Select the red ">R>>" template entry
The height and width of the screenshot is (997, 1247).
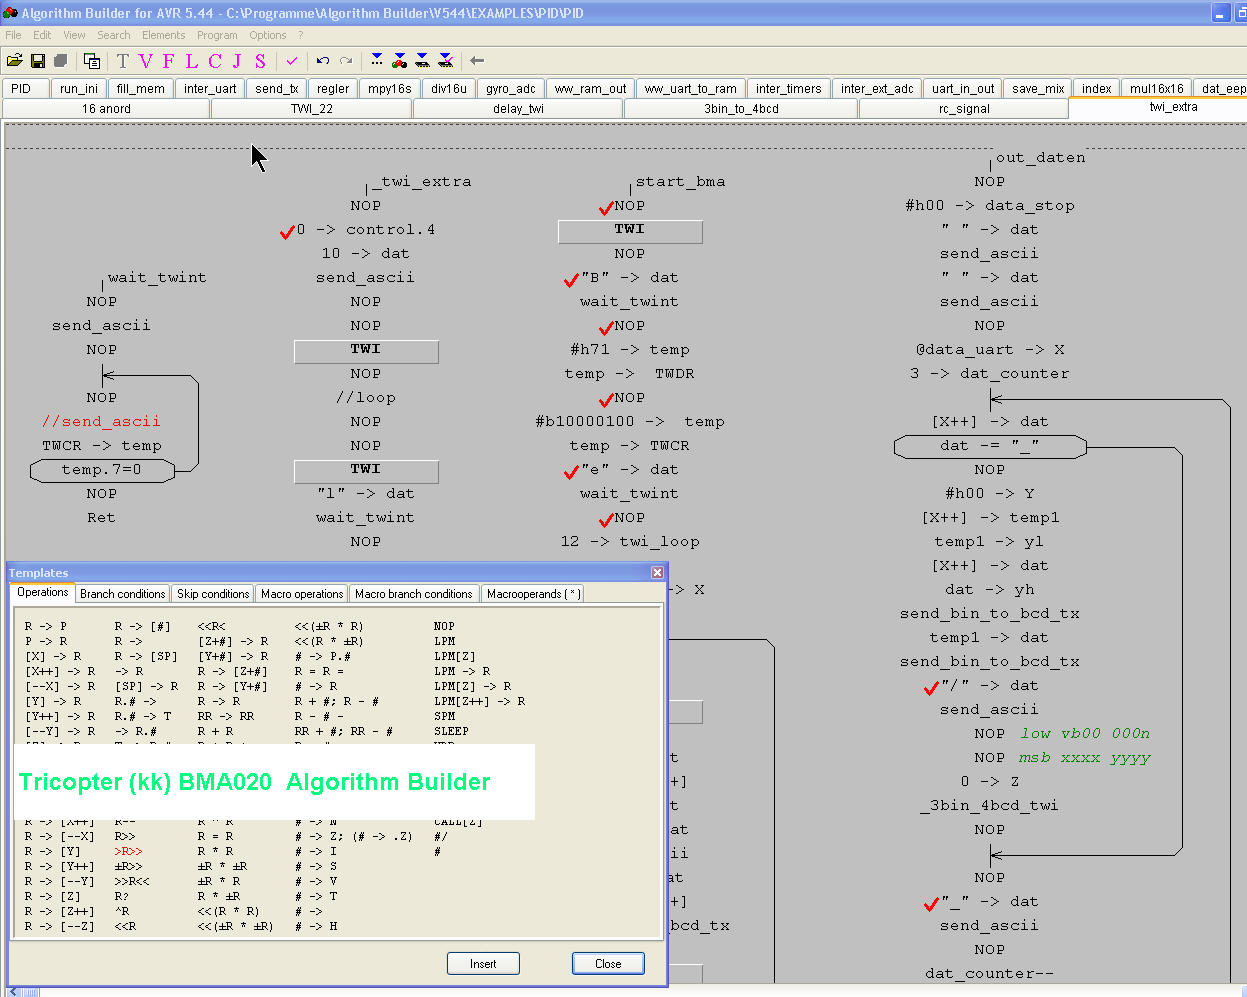[x=128, y=851]
